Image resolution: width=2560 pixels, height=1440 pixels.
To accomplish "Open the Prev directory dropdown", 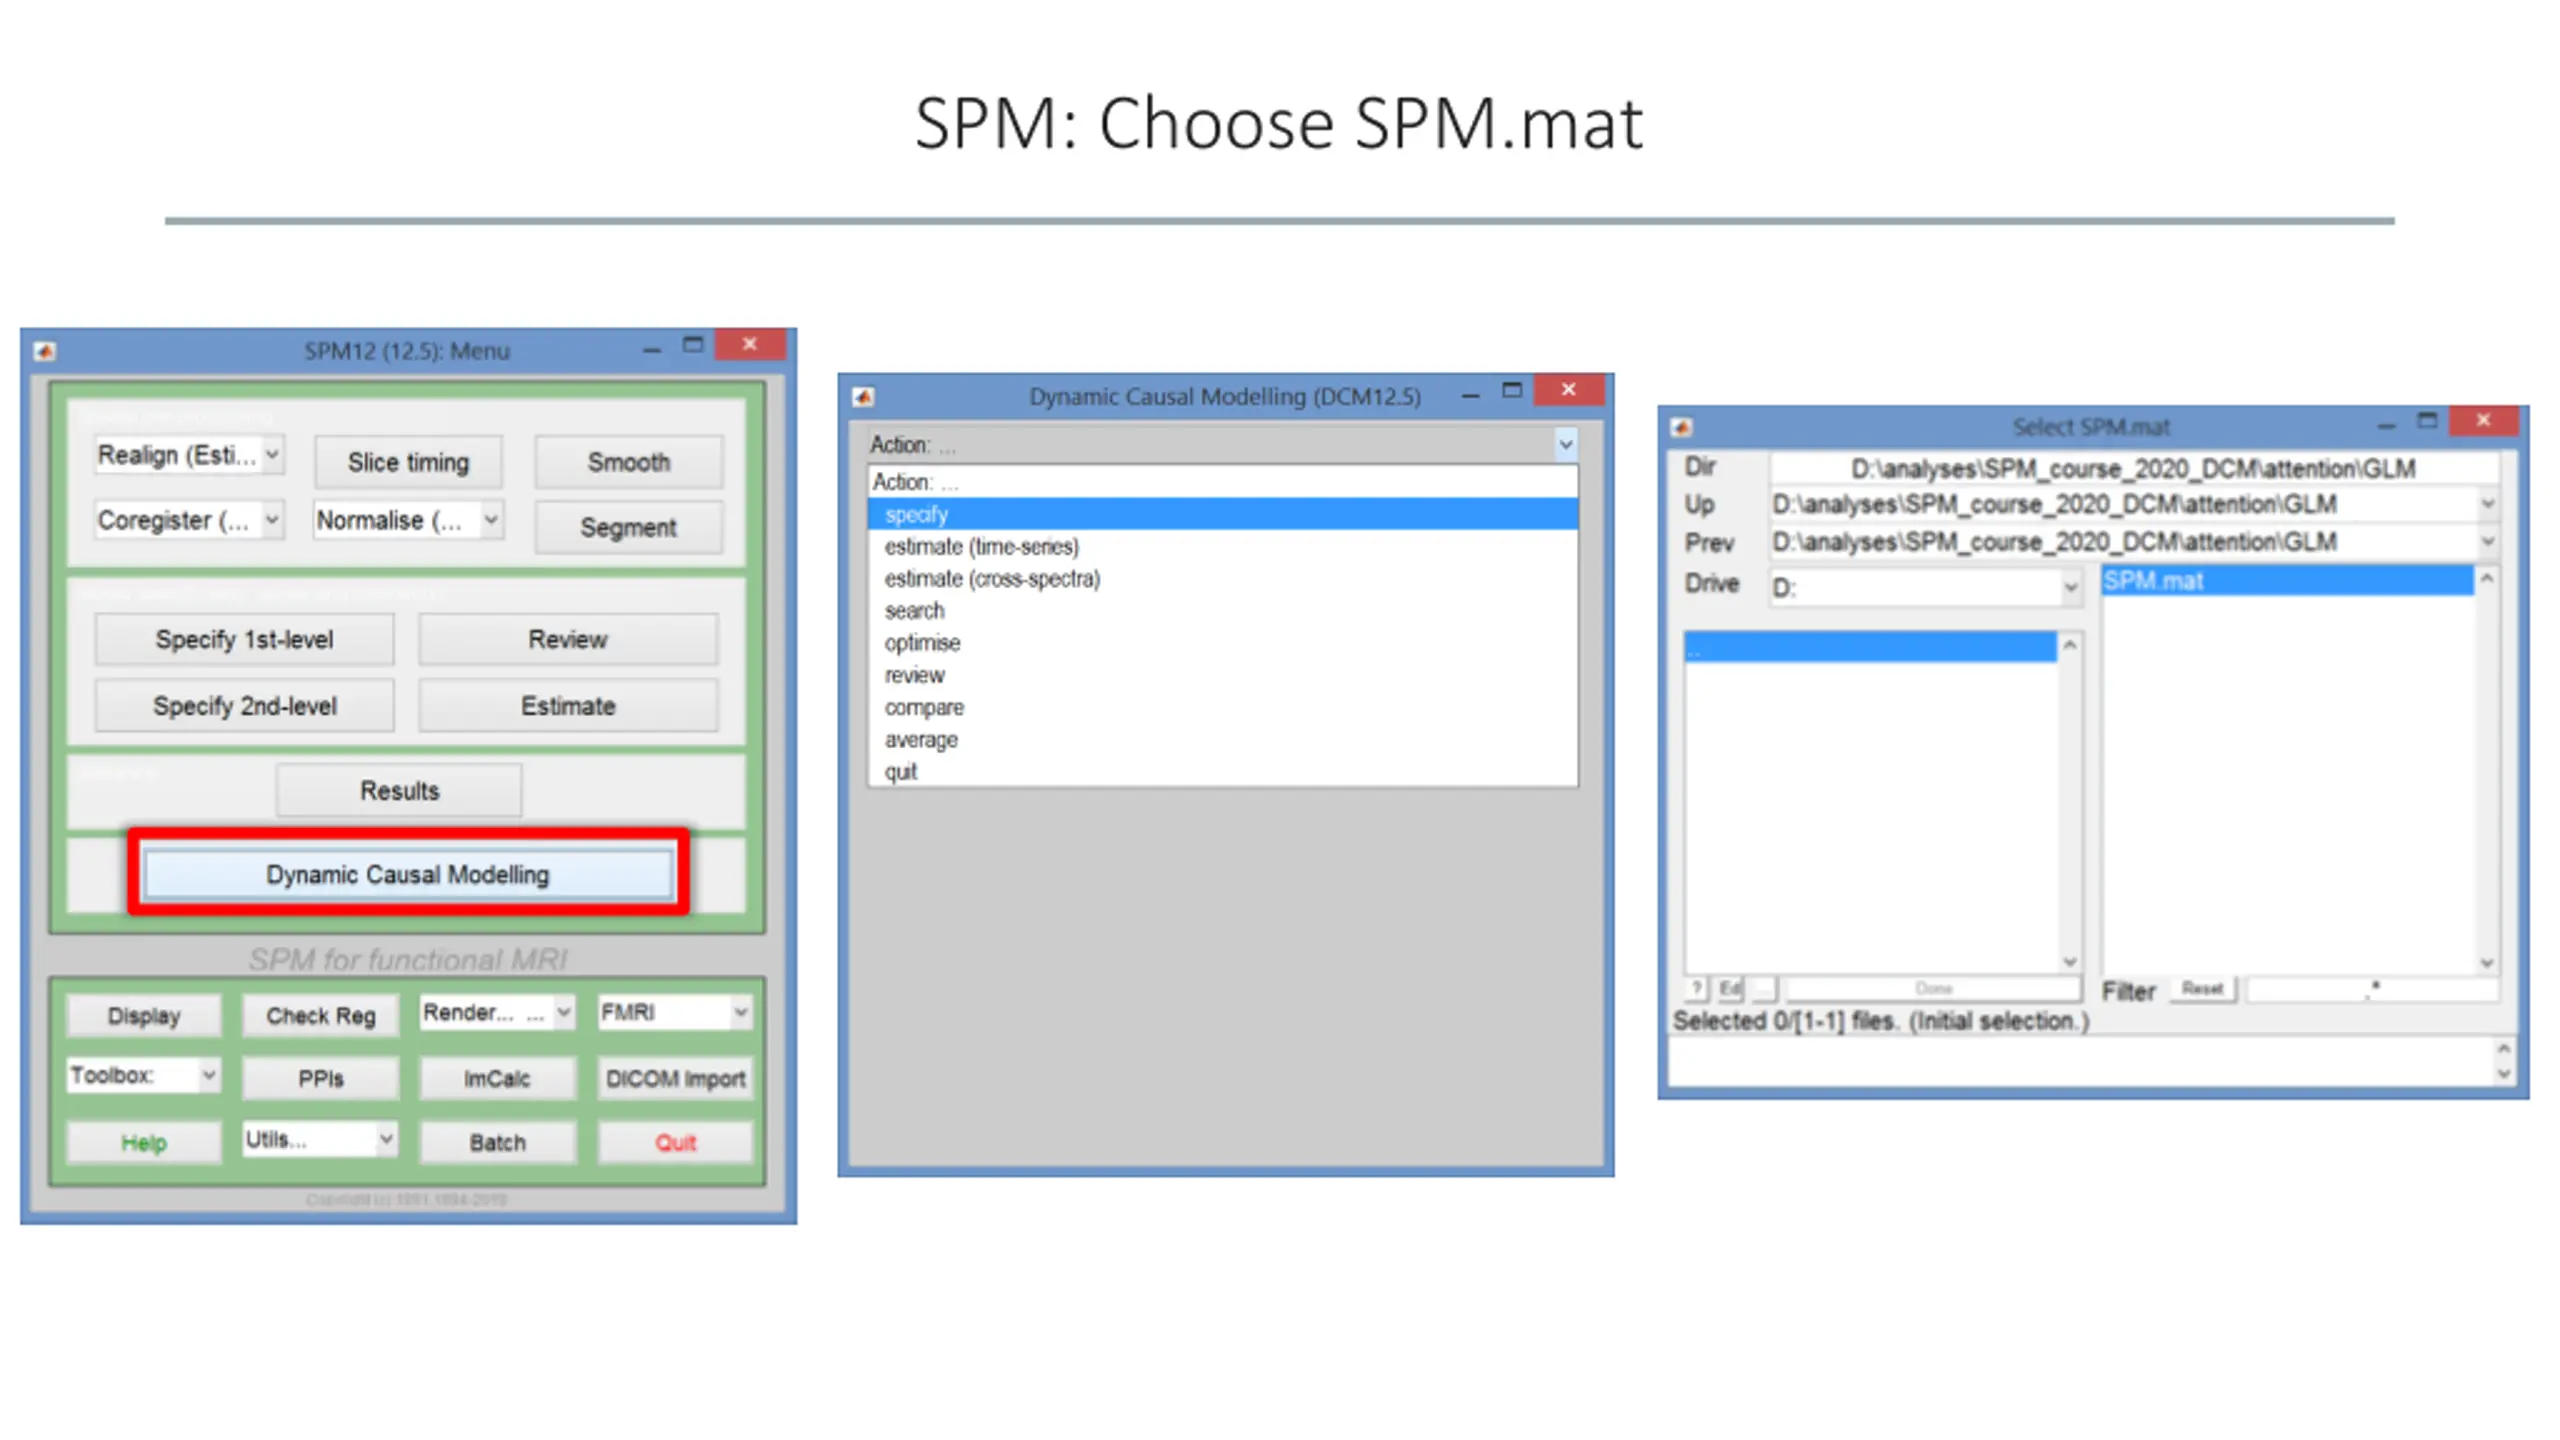I will coord(2133,542).
